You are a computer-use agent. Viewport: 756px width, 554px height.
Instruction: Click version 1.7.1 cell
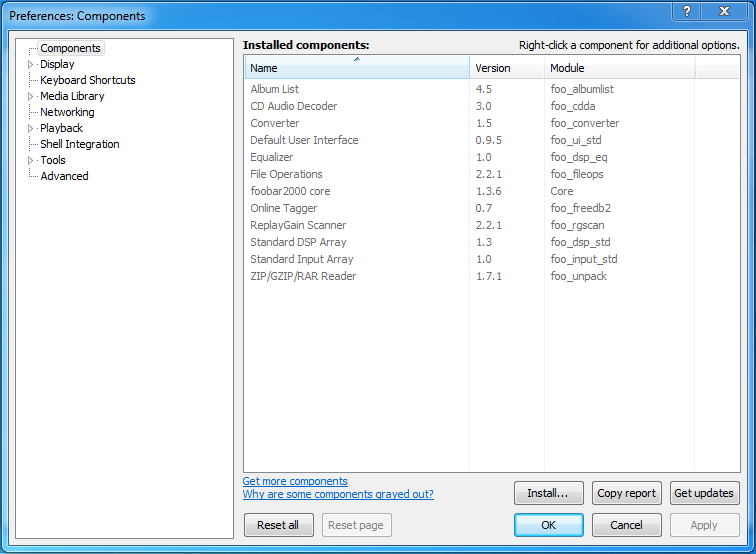(488, 276)
